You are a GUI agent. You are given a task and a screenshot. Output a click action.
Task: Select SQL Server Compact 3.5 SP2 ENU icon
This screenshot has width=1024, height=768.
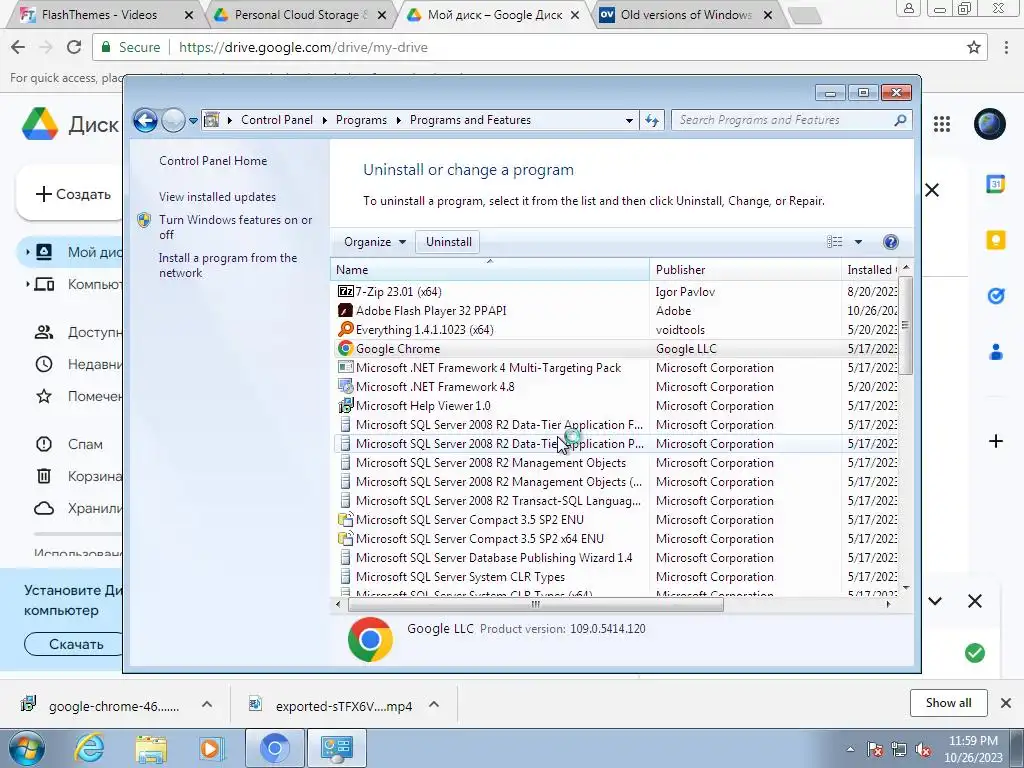coord(345,519)
